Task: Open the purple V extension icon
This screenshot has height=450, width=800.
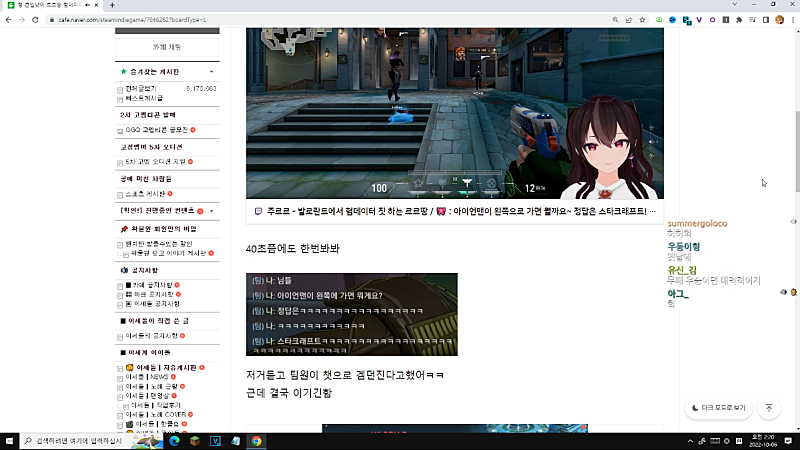Action: [x=699, y=20]
